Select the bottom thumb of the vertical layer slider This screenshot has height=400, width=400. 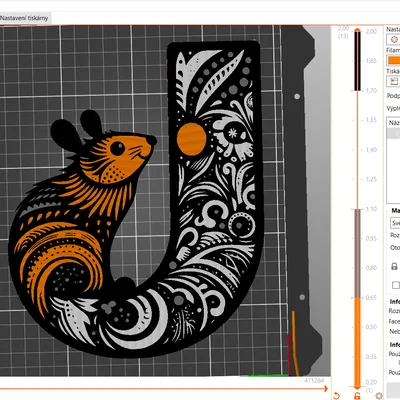click(357, 387)
